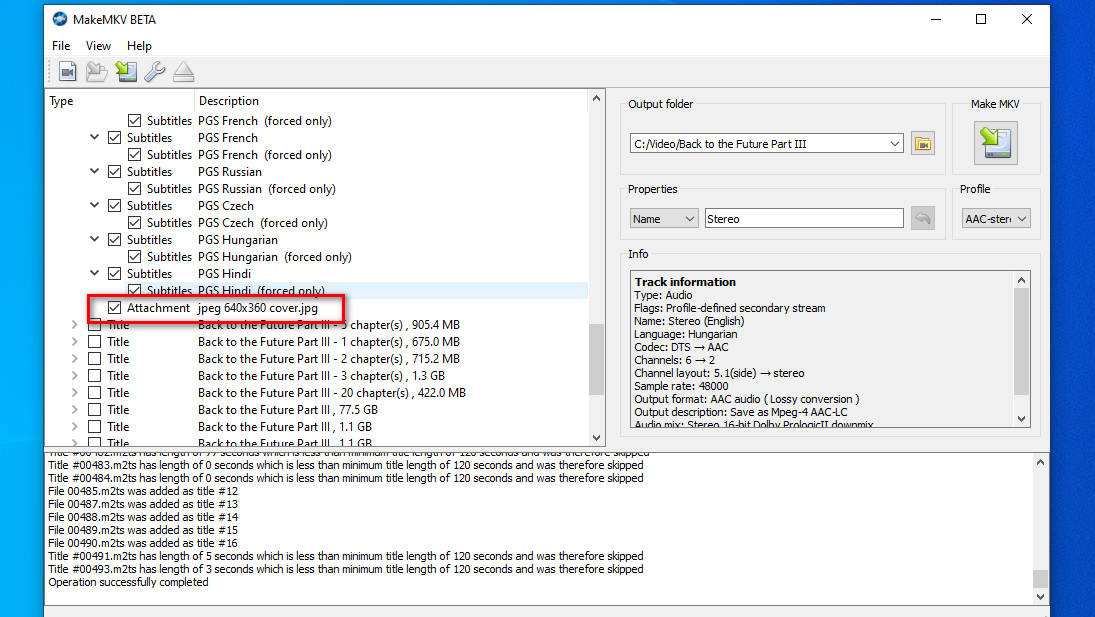The width and height of the screenshot is (1095, 617).
Task: Click 'Language: Hungarian' in Track information
Action: (x=686, y=334)
